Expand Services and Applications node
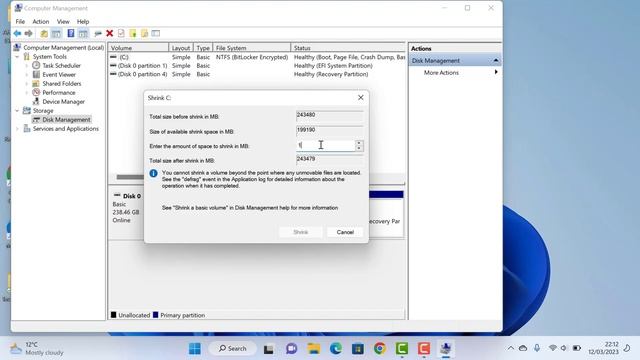 (x=17, y=129)
